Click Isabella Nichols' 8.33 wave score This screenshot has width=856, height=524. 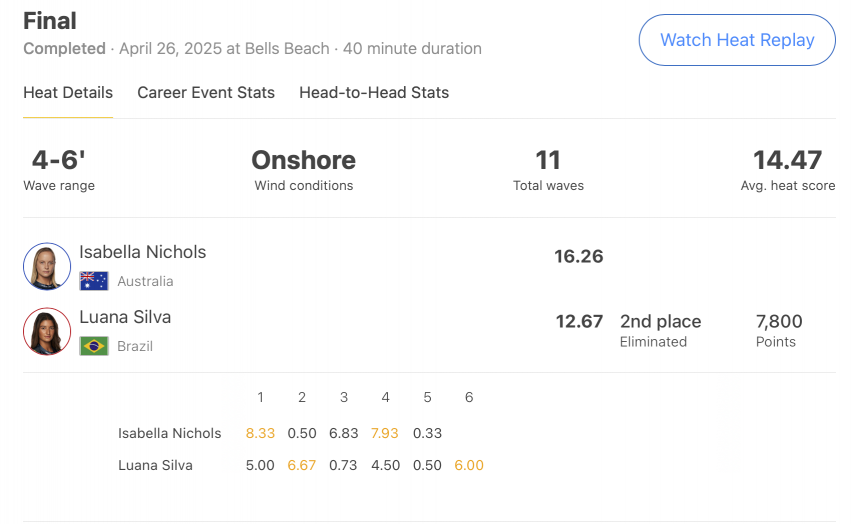260,433
